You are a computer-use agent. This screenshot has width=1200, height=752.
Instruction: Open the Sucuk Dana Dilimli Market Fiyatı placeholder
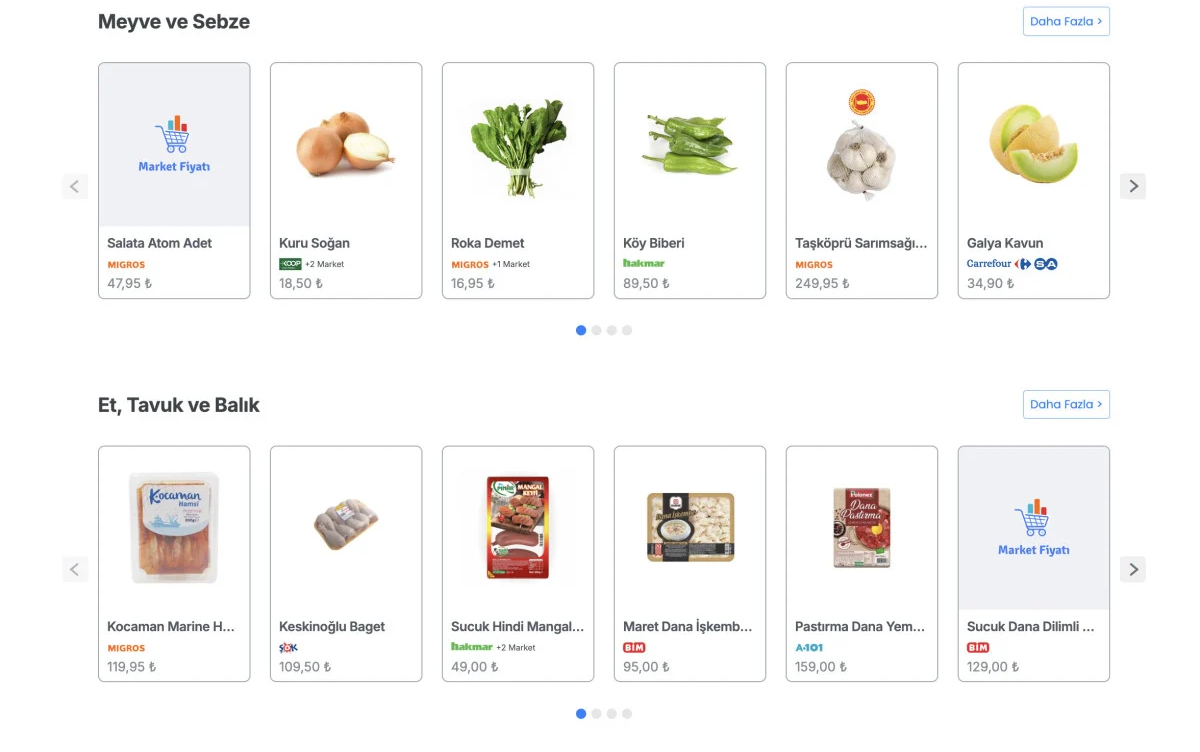tap(1034, 528)
